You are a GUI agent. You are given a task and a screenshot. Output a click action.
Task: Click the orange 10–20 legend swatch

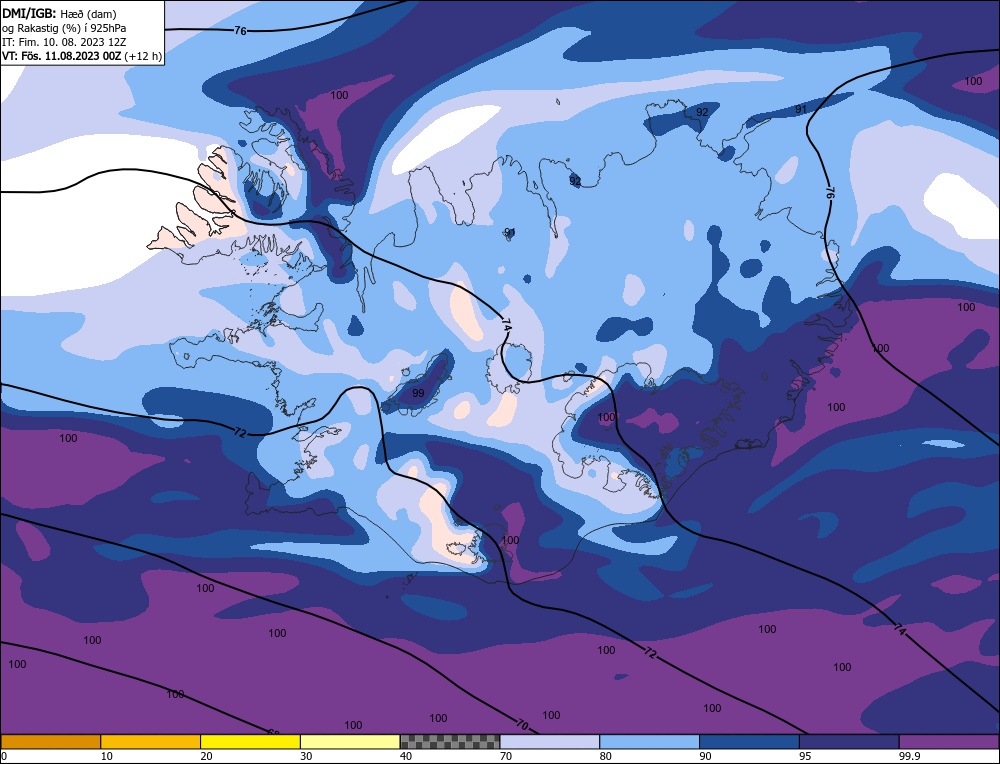(151, 741)
